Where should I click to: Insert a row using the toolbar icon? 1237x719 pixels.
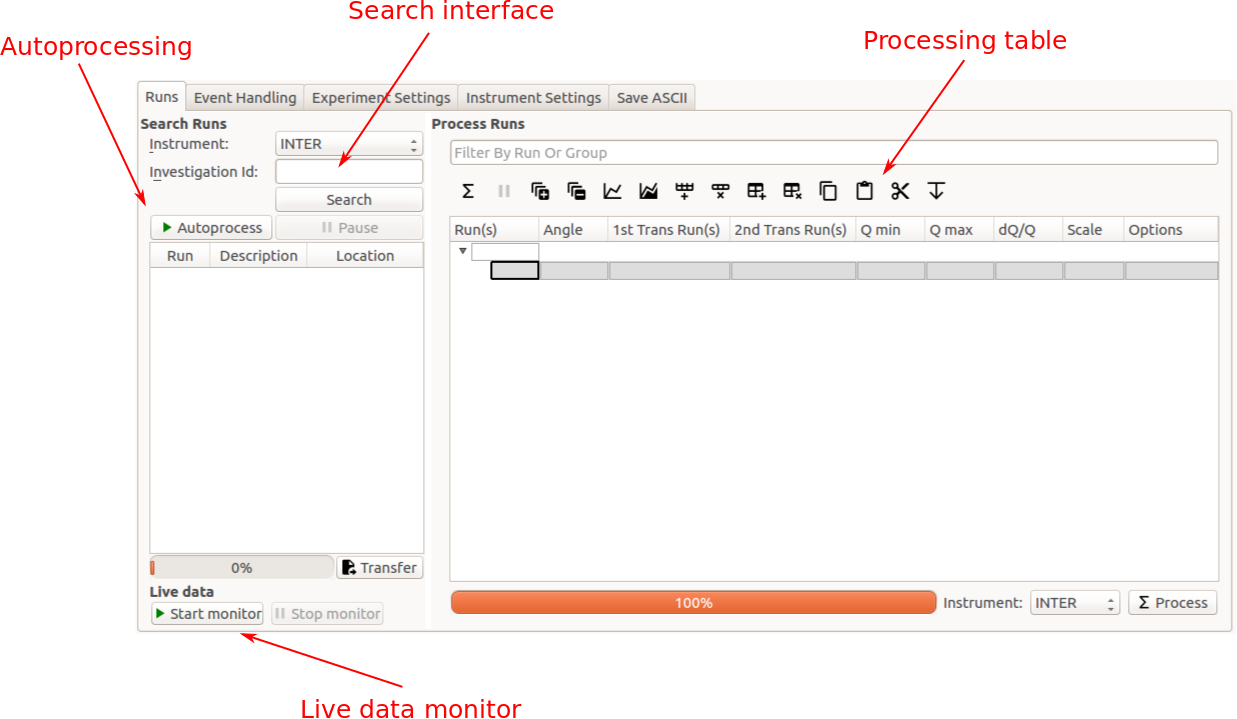click(x=684, y=191)
